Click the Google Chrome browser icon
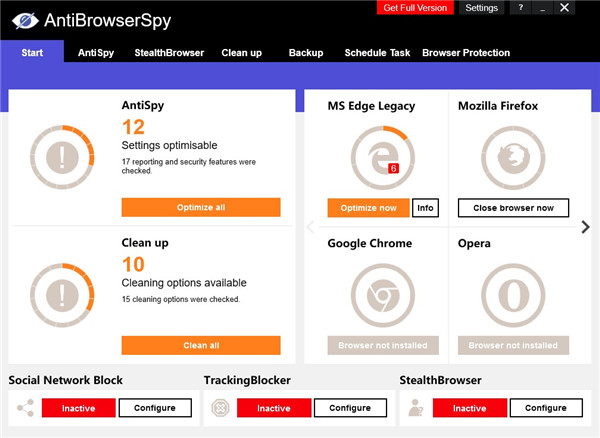 (x=383, y=295)
